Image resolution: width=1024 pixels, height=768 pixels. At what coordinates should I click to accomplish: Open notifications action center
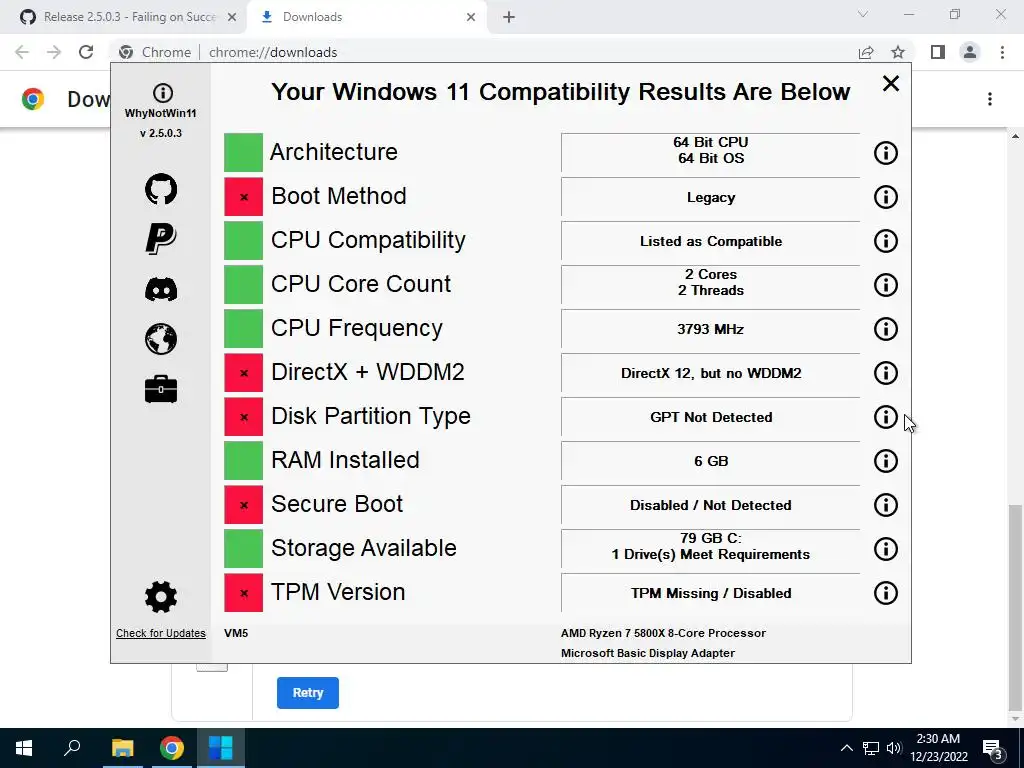pyautogui.click(x=992, y=749)
